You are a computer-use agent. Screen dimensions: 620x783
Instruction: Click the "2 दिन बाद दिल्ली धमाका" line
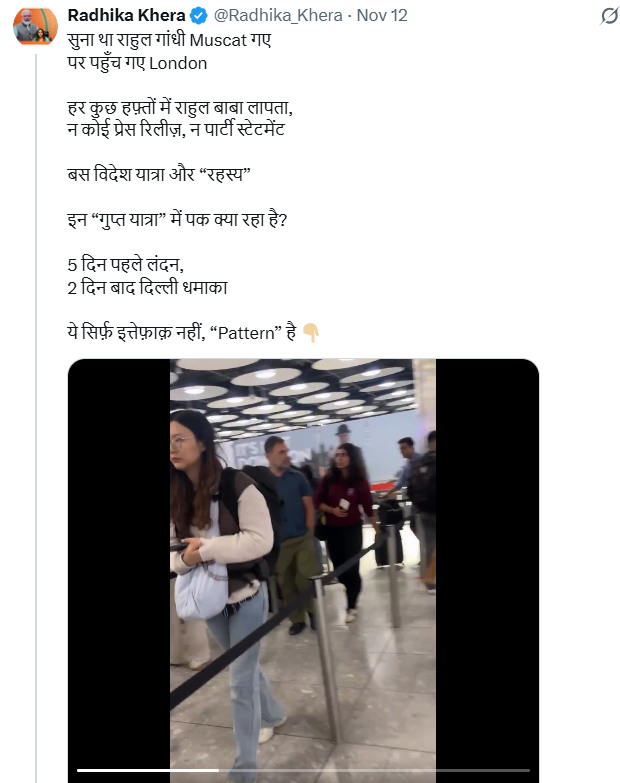coord(148,288)
